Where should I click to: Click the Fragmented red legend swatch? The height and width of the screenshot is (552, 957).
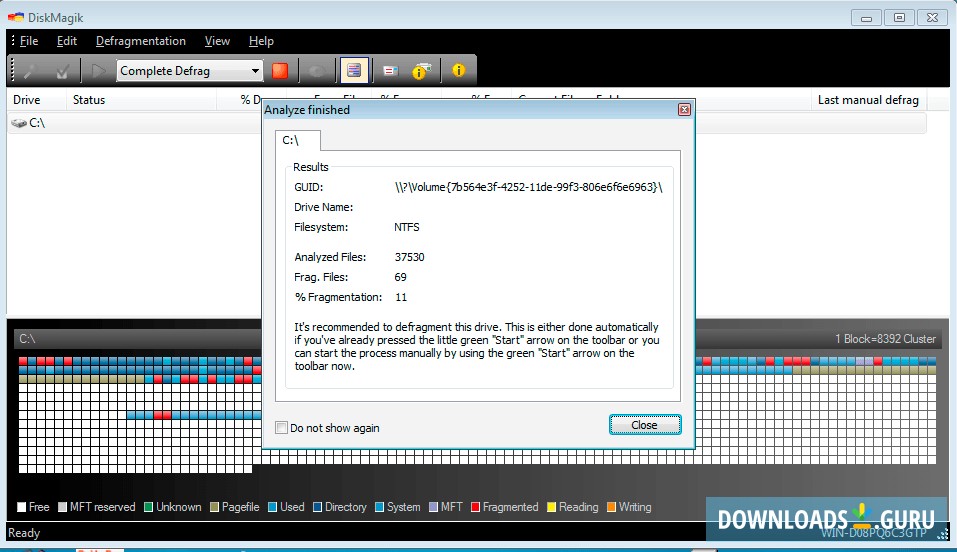click(475, 507)
